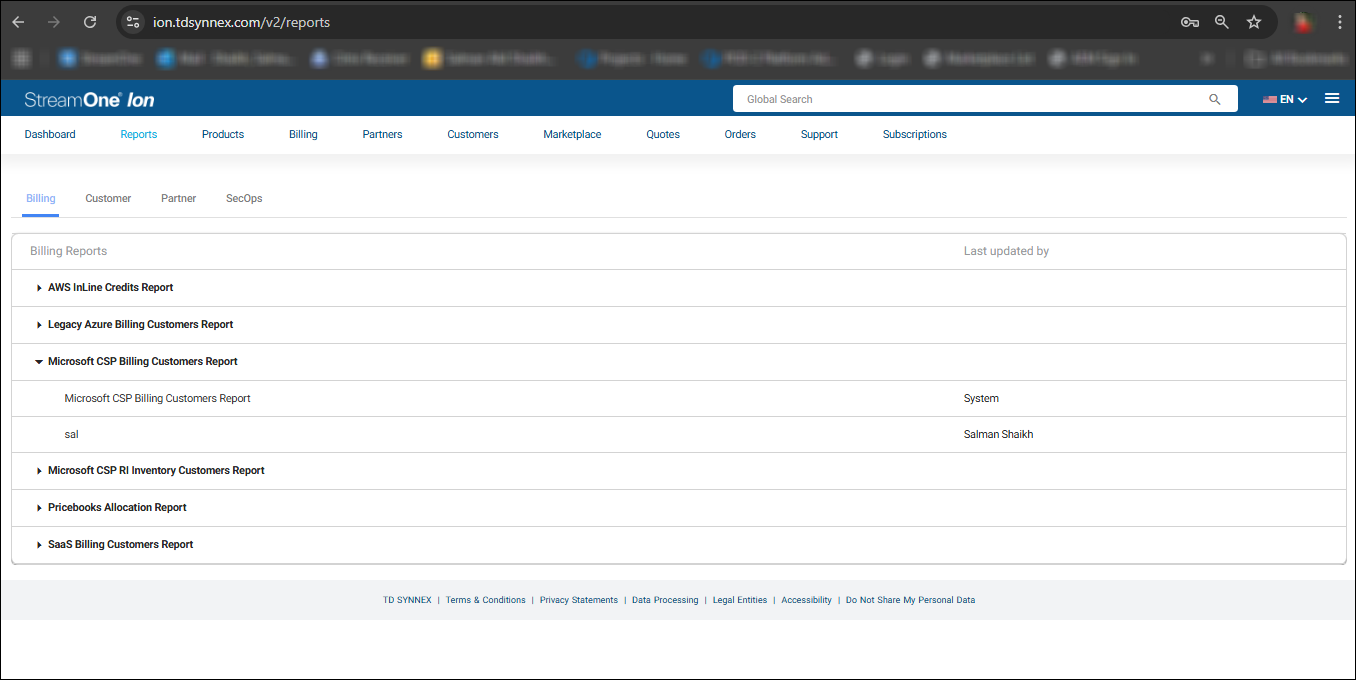Screen dimensions: 1356x680
Task: Open the Support navigation item
Action: [819, 134]
